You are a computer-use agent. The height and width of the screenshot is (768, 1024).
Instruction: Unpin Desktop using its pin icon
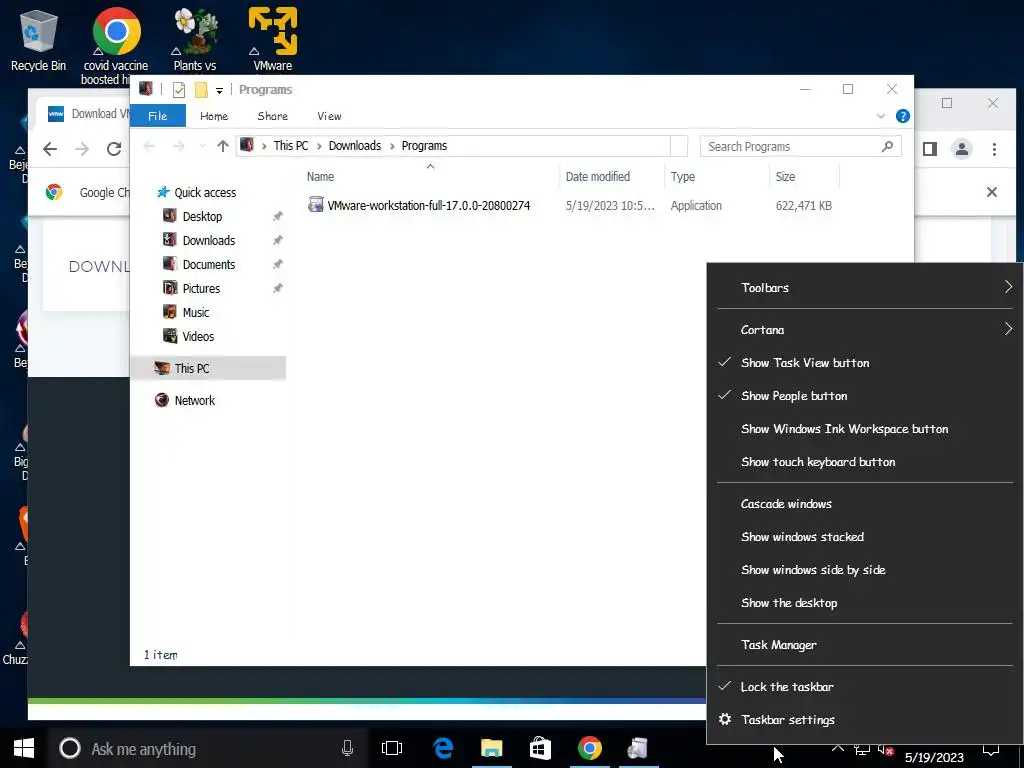278,216
